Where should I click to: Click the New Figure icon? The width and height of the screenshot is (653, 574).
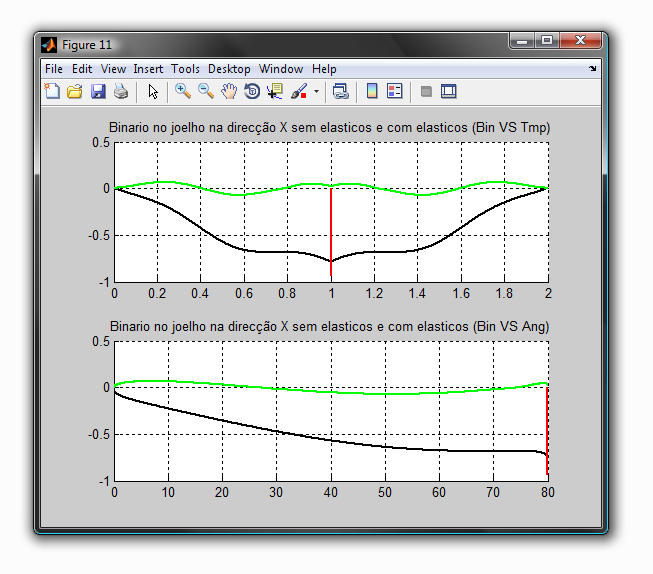click(x=53, y=92)
